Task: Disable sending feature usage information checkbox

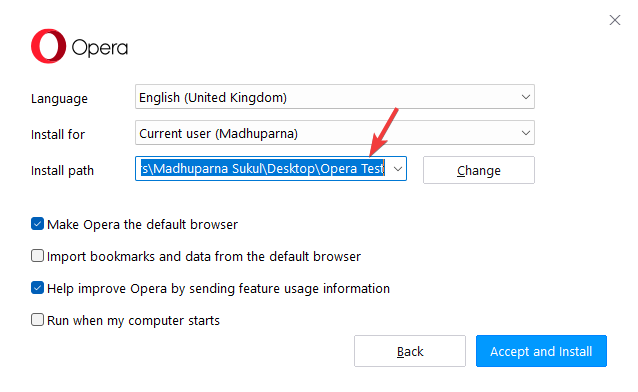Action: tap(37, 288)
